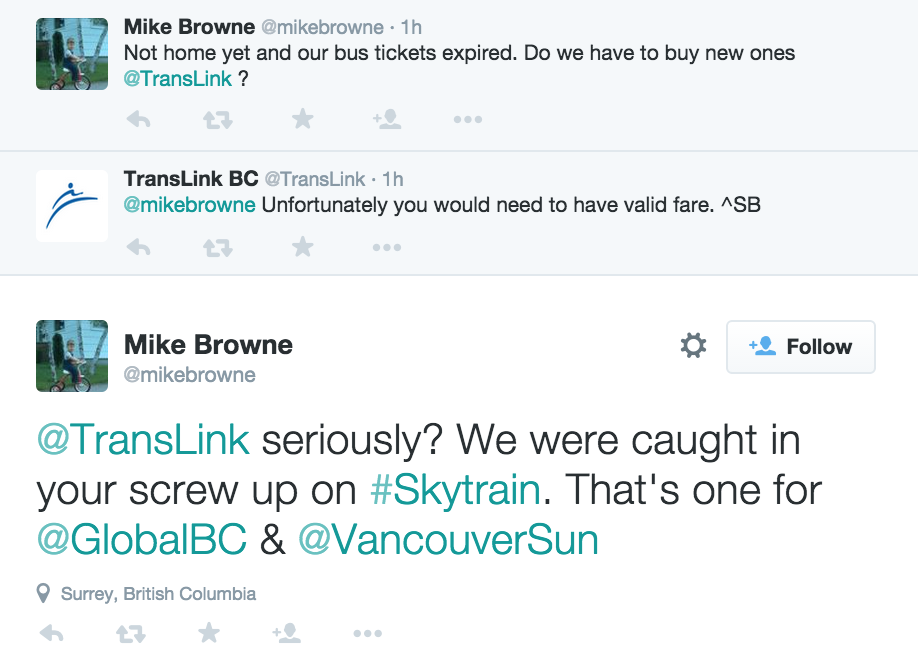This screenshot has width=918, height=666.
Task: Open more options on TransLink's reply
Action: tap(387, 247)
